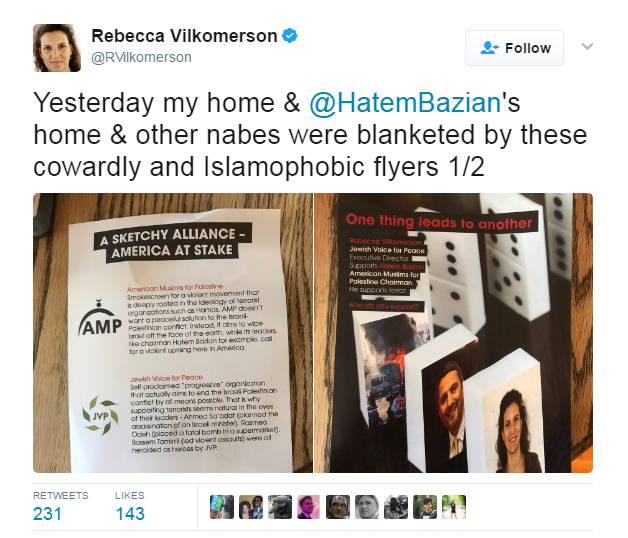Click the Follow button
This screenshot has width=628, height=538.
click(514, 48)
